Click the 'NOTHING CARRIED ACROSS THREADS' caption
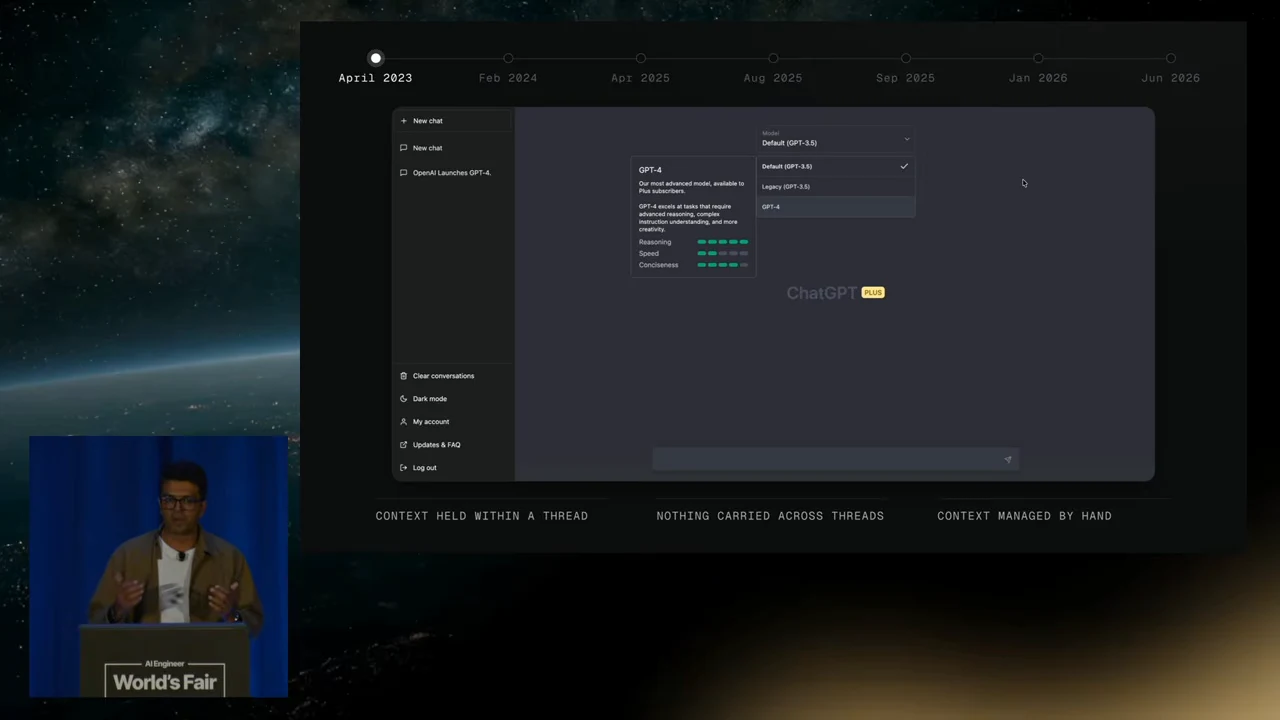Screen dimensions: 1280x720 click(x=770, y=516)
